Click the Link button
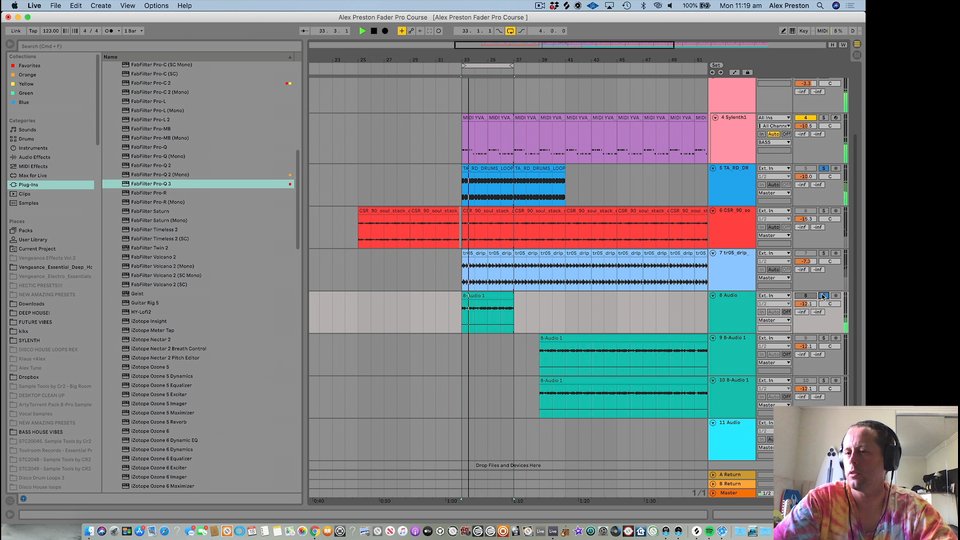Viewport: 960px width, 540px height. pyautogui.click(x=16, y=31)
